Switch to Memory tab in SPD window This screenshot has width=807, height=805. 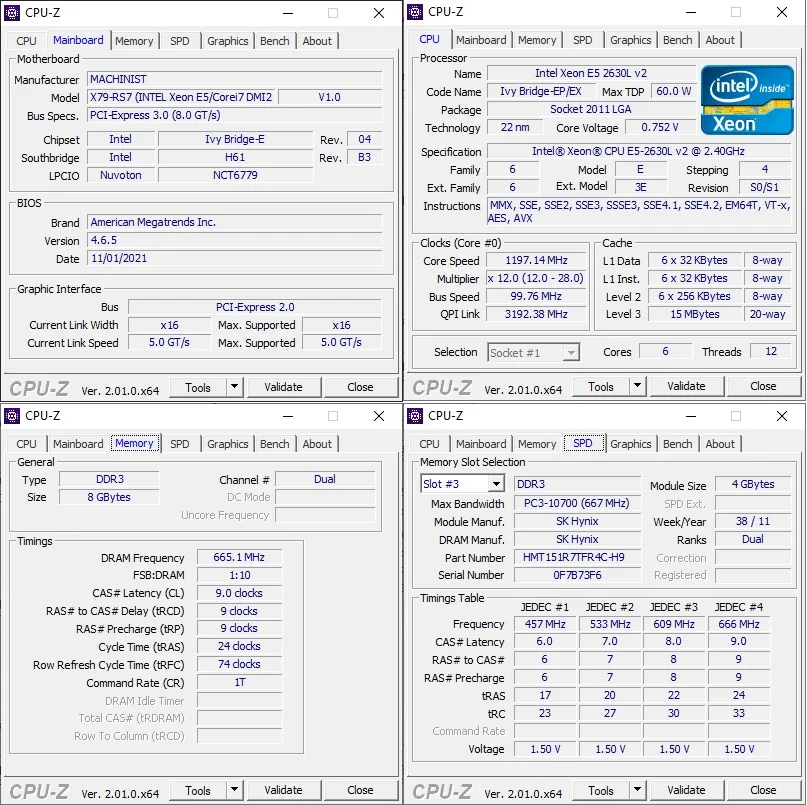[x=537, y=444]
